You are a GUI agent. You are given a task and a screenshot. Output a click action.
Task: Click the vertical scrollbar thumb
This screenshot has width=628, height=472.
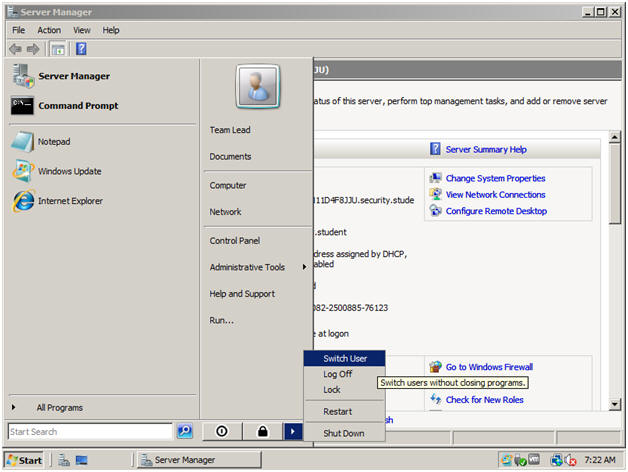(x=614, y=184)
